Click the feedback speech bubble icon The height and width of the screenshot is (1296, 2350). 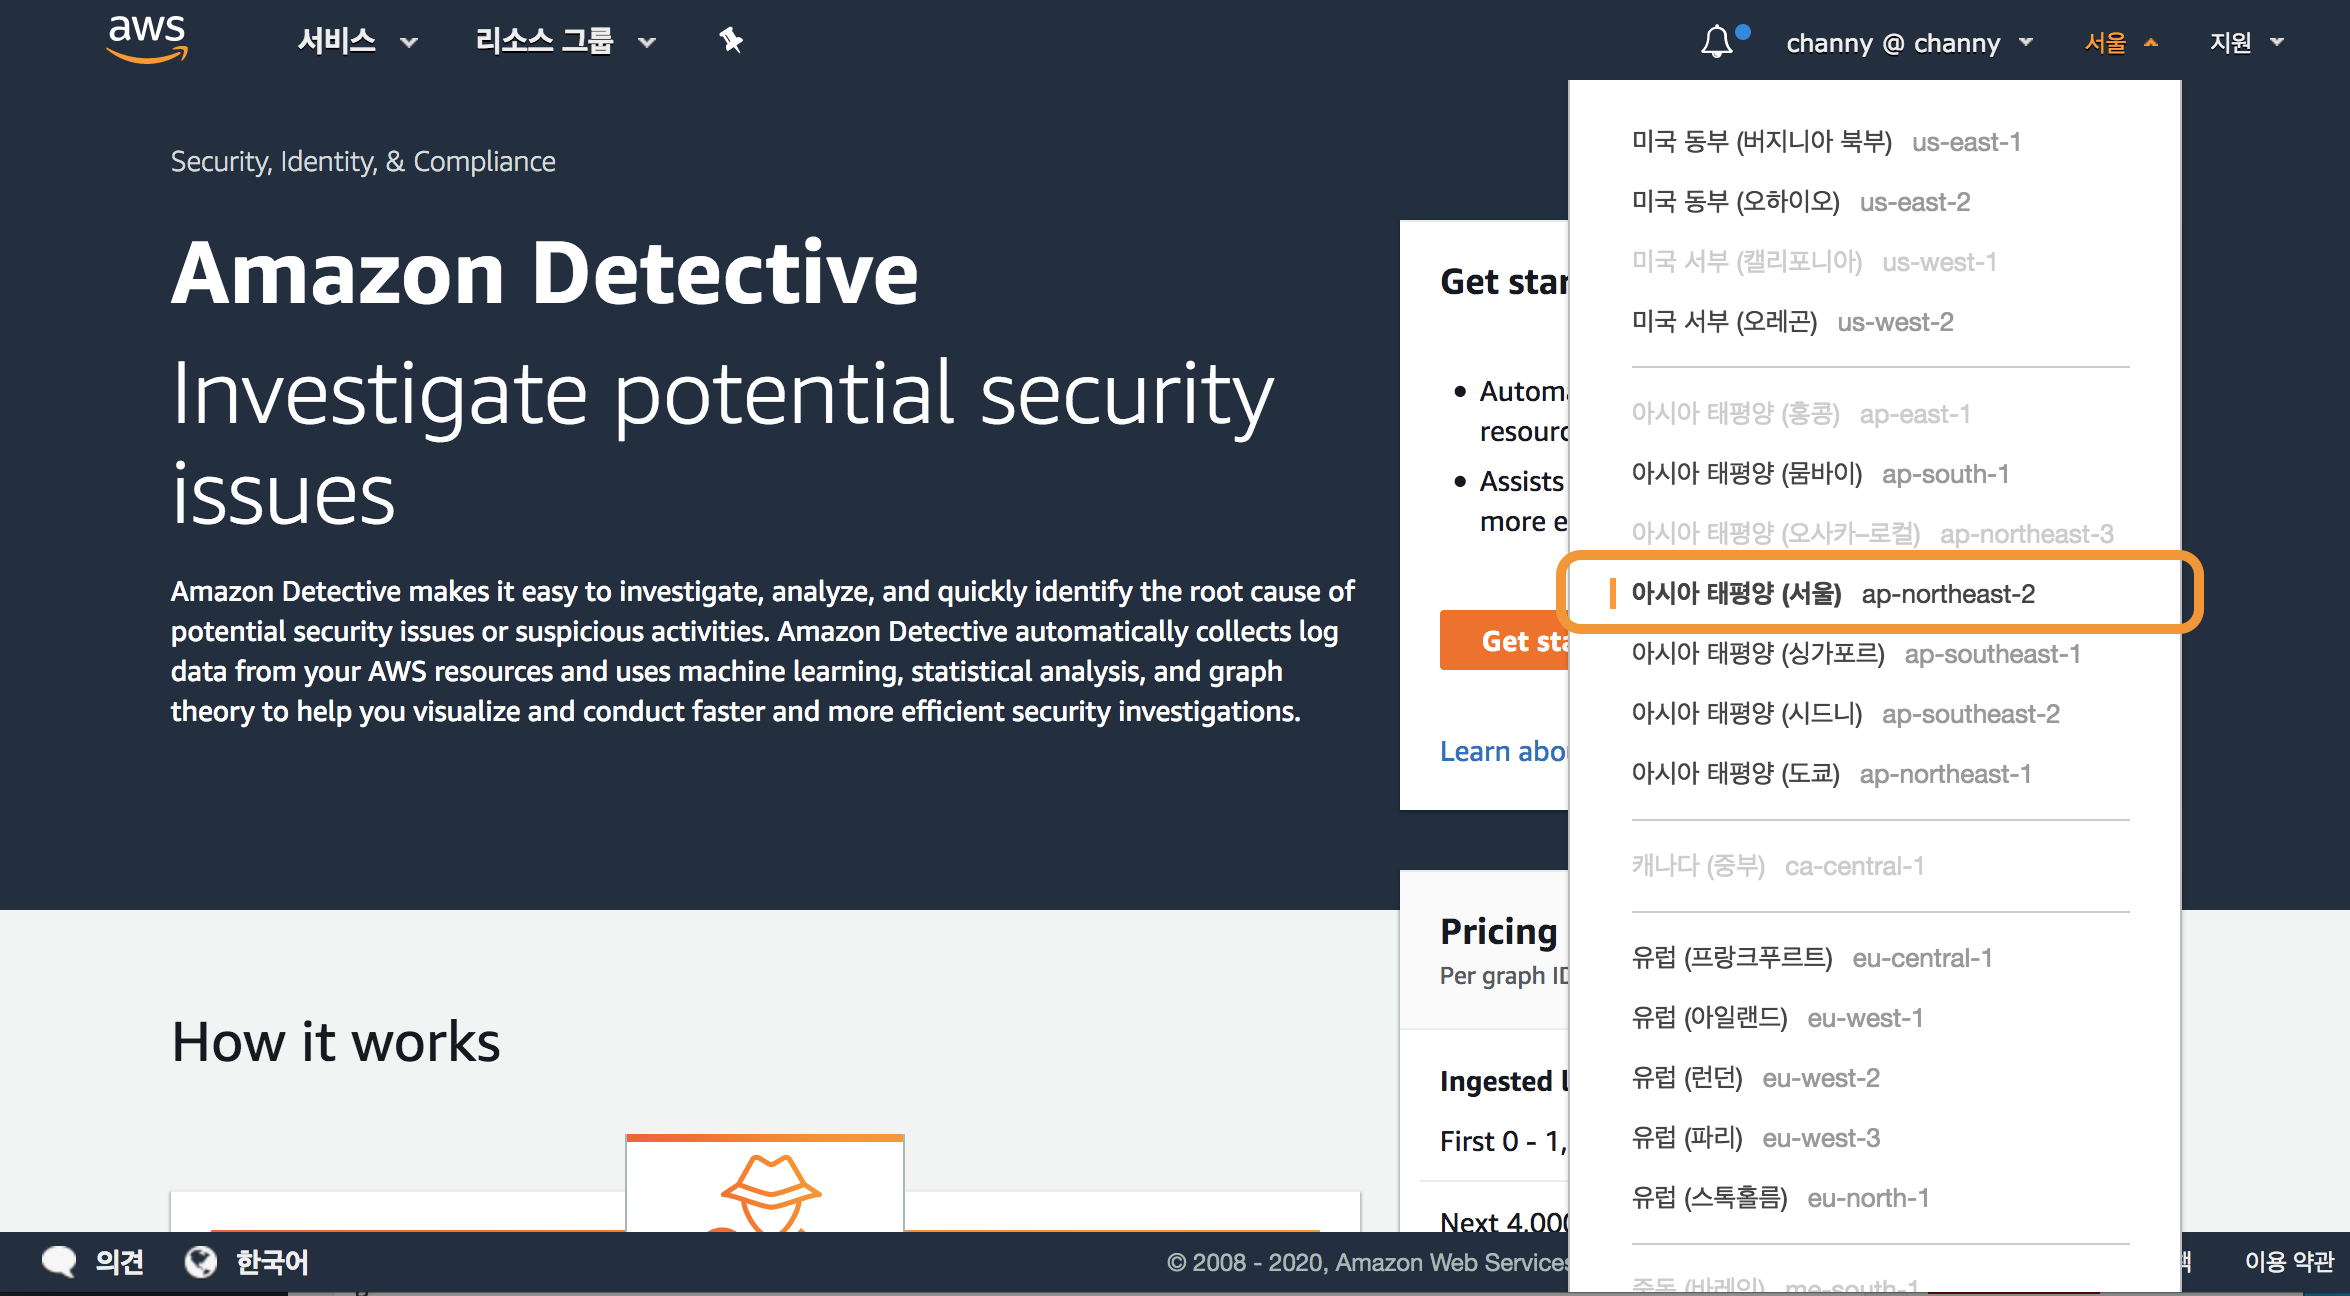point(59,1261)
